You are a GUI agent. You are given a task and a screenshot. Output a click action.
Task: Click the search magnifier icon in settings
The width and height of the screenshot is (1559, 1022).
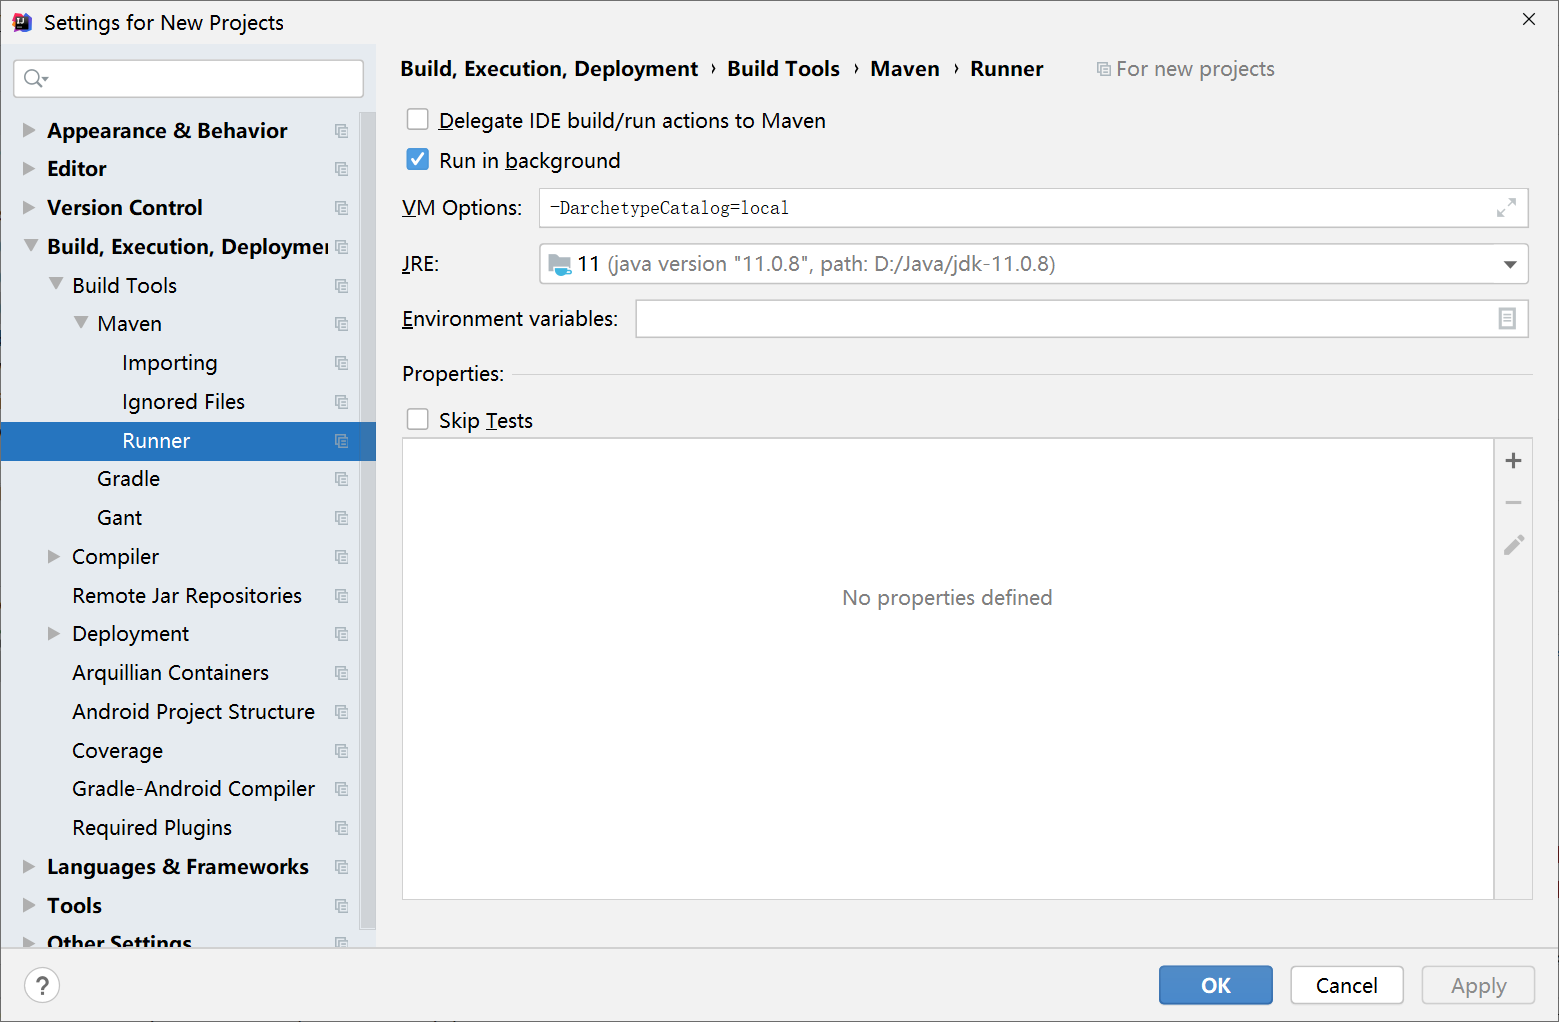[36, 78]
